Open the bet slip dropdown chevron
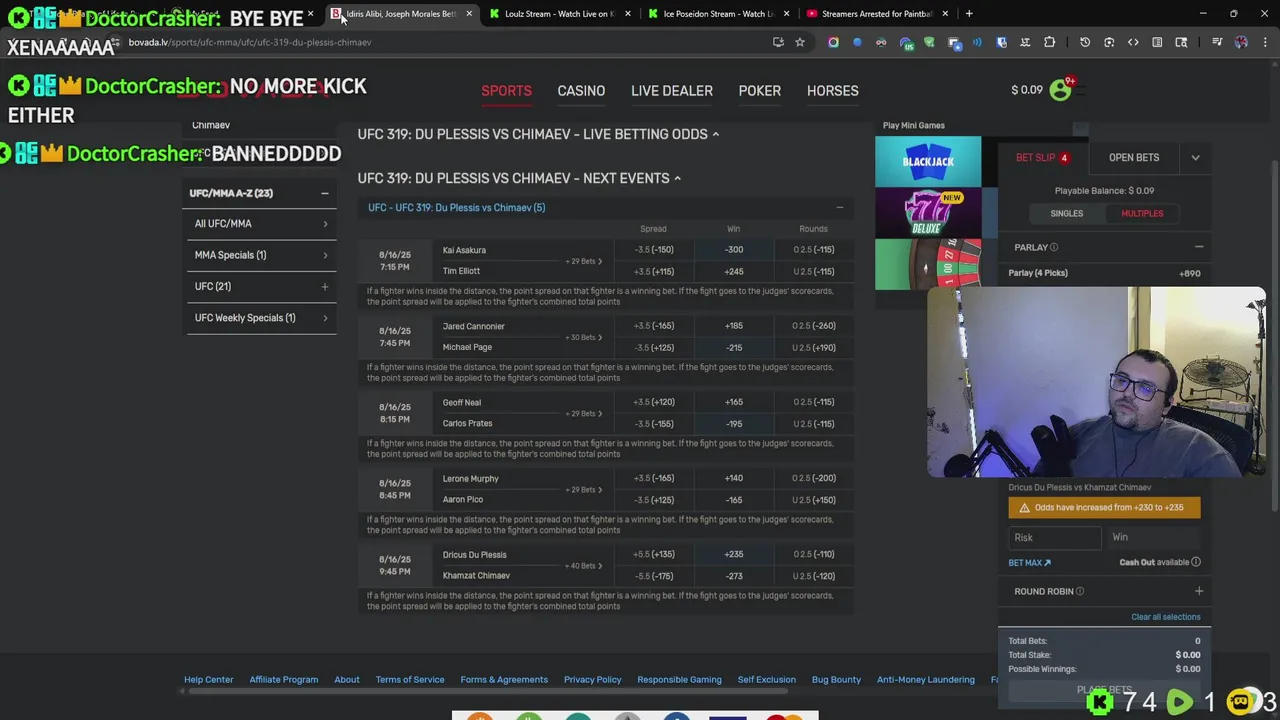Viewport: 1280px width, 720px height. pyautogui.click(x=1195, y=157)
